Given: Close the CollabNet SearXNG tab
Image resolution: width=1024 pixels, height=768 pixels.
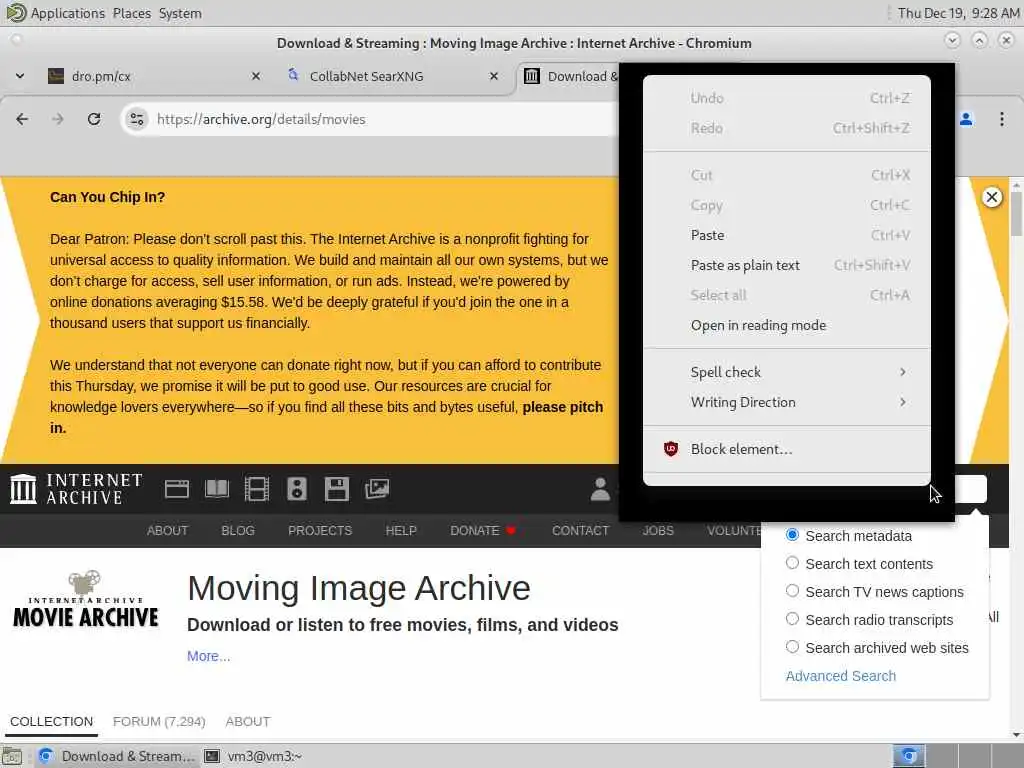Looking at the screenshot, I should pos(494,76).
